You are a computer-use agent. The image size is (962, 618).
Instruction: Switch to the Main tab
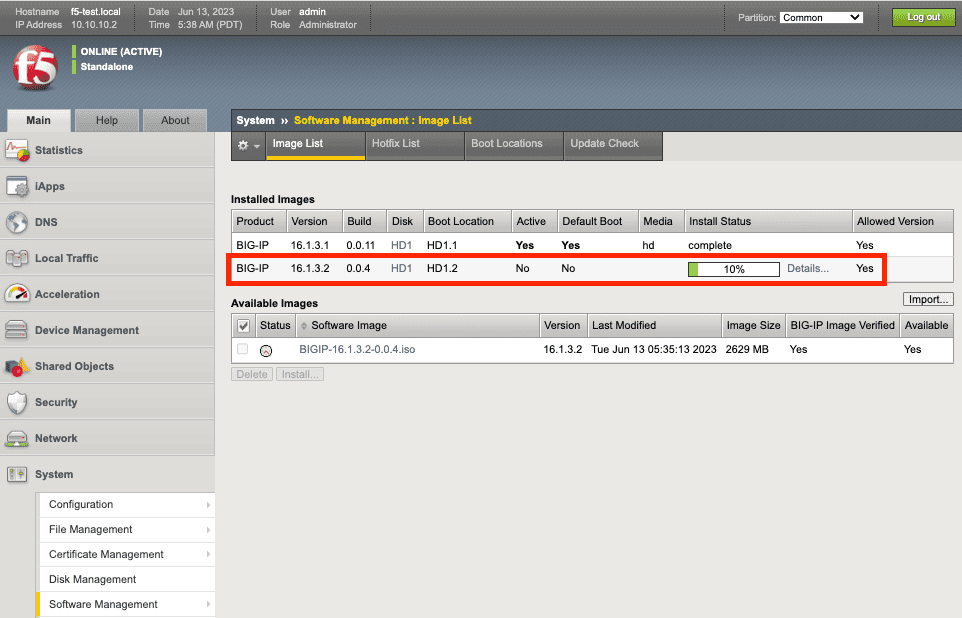pyautogui.click(x=39, y=120)
